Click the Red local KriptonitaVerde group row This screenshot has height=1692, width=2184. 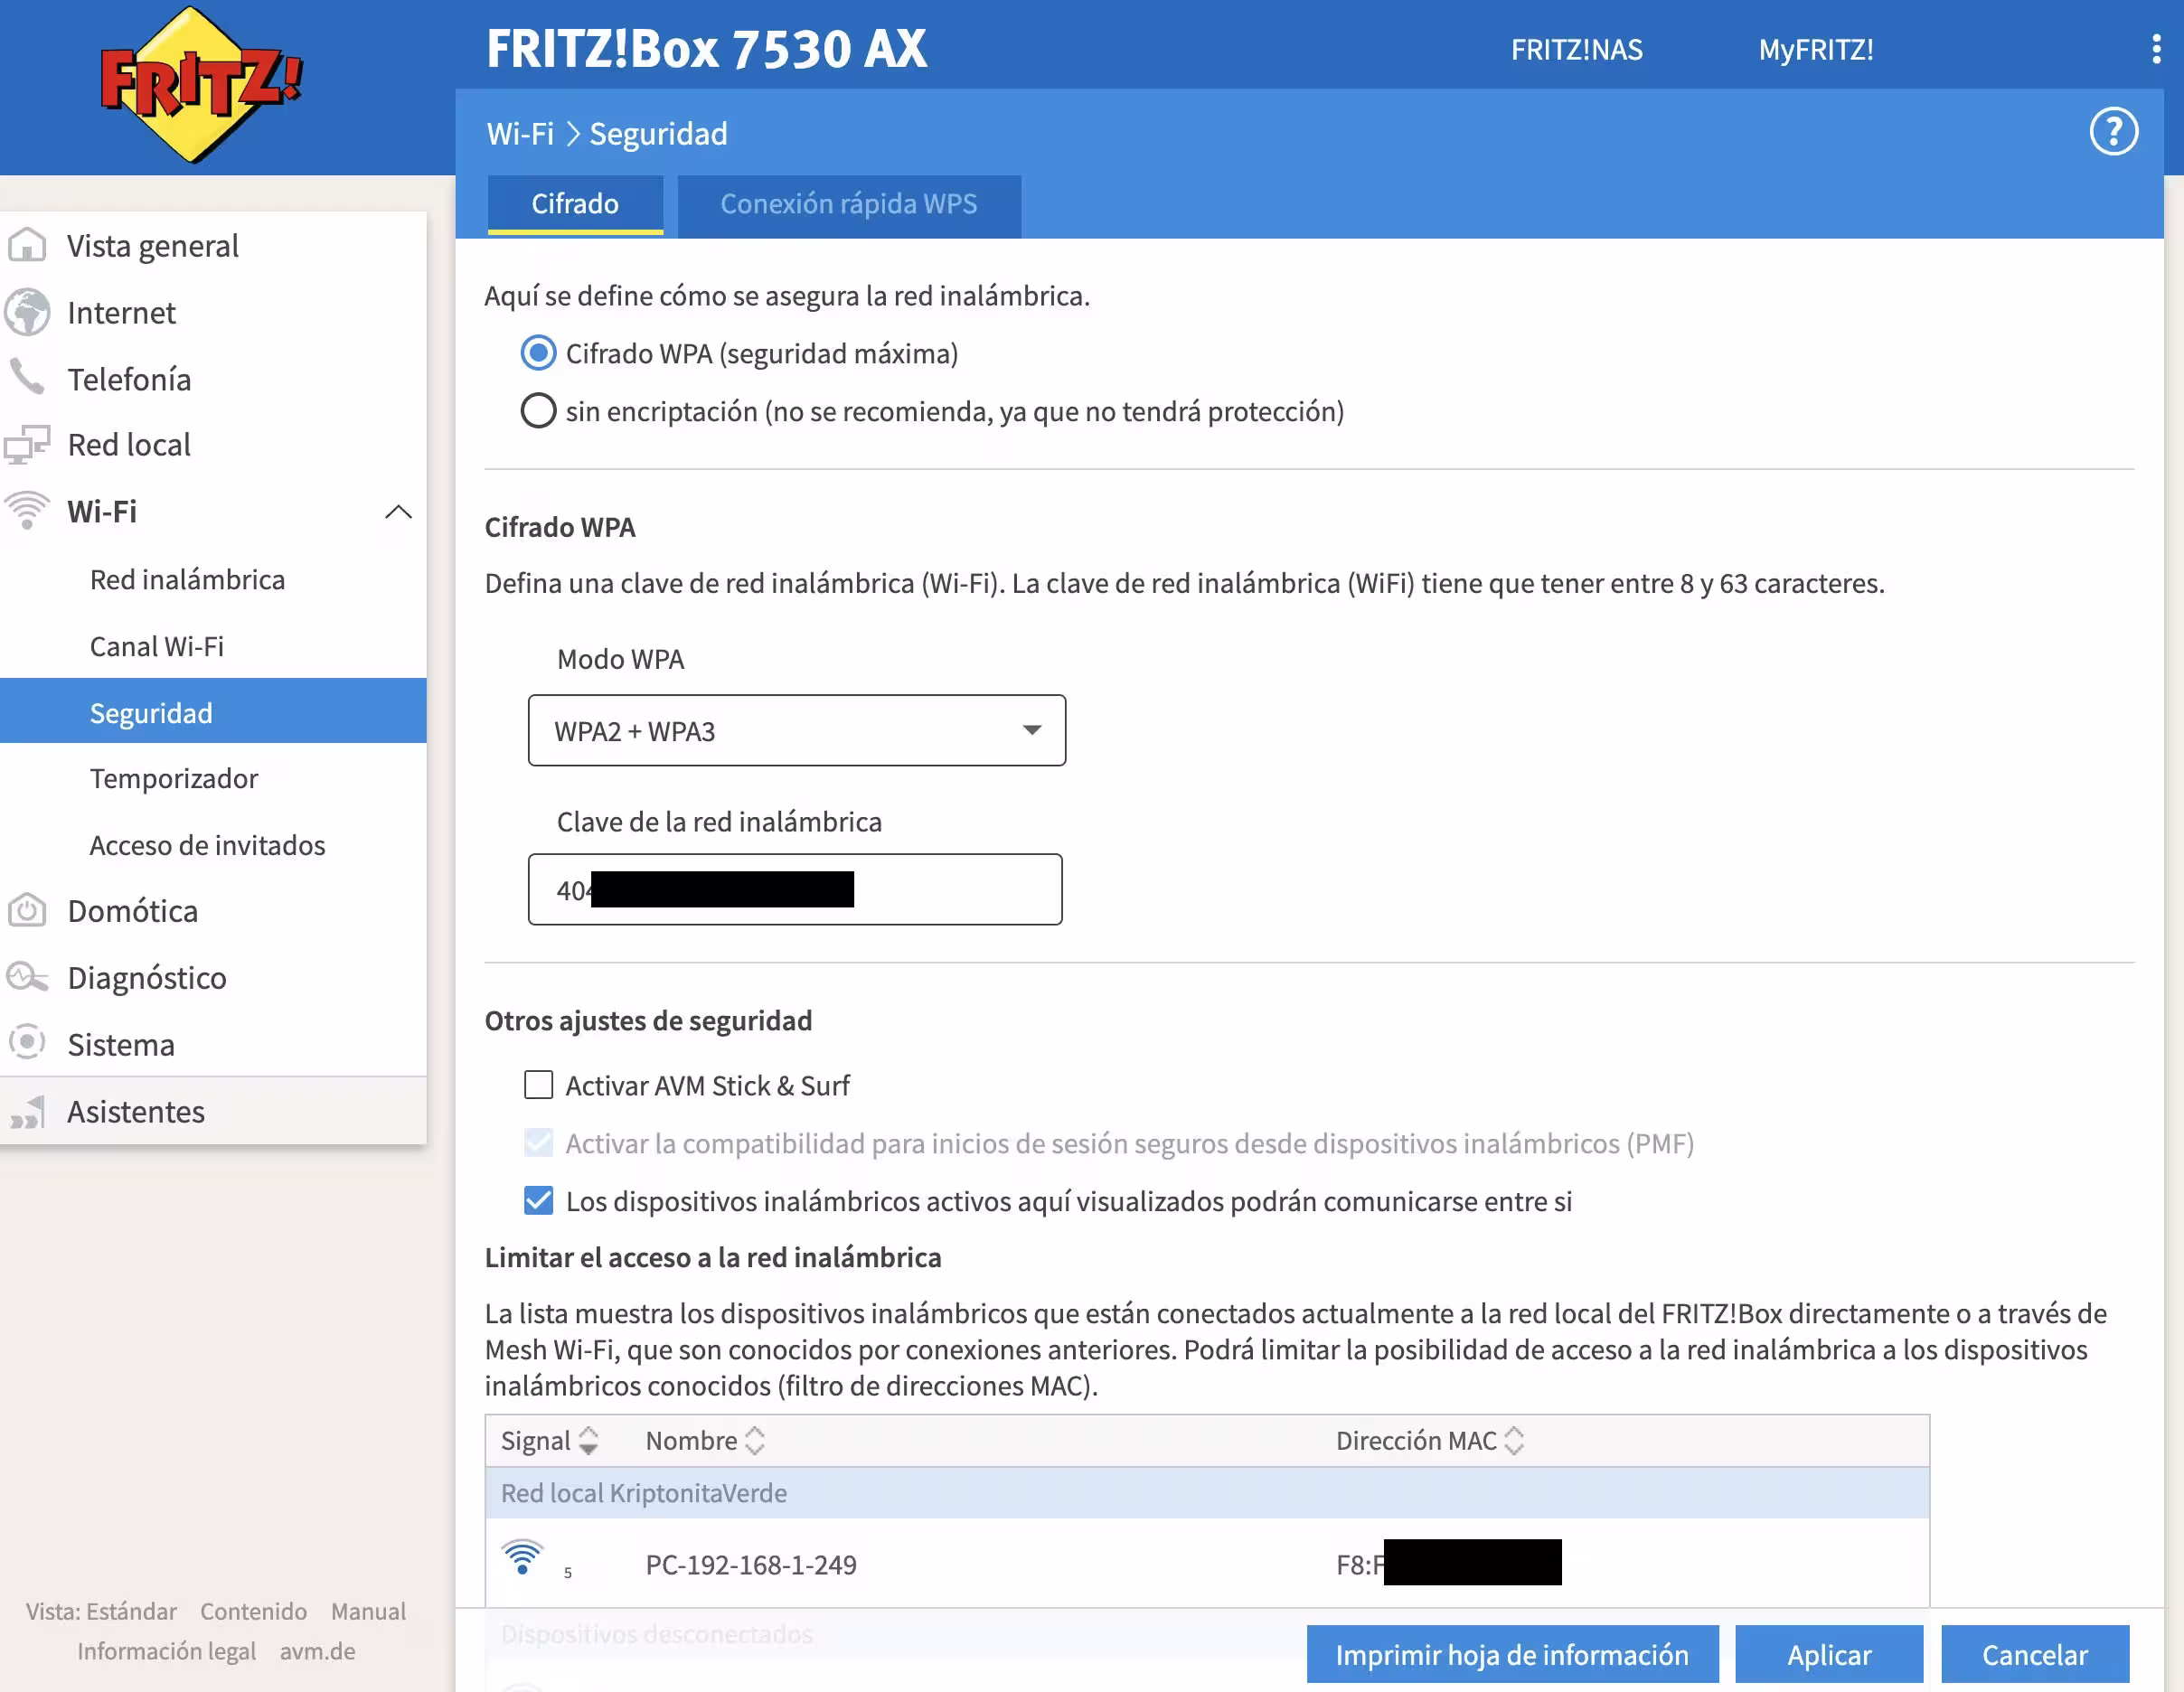pyautogui.click(x=1207, y=1493)
